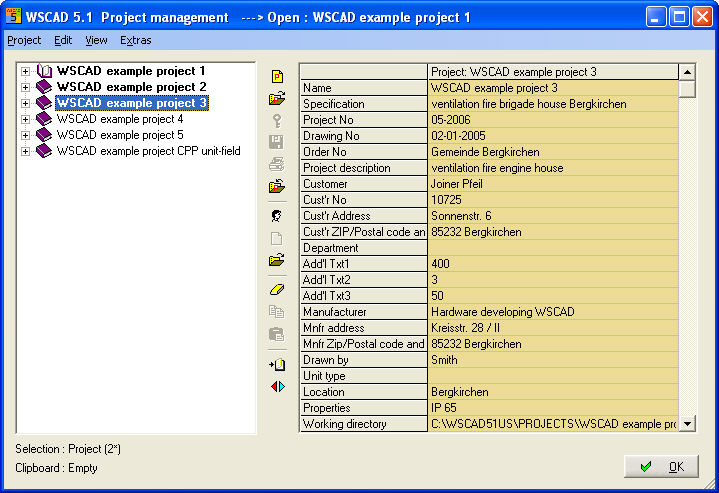This screenshot has width=719, height=493.
Task: Click the empty Department value cell
Action: tap(553, 248)
